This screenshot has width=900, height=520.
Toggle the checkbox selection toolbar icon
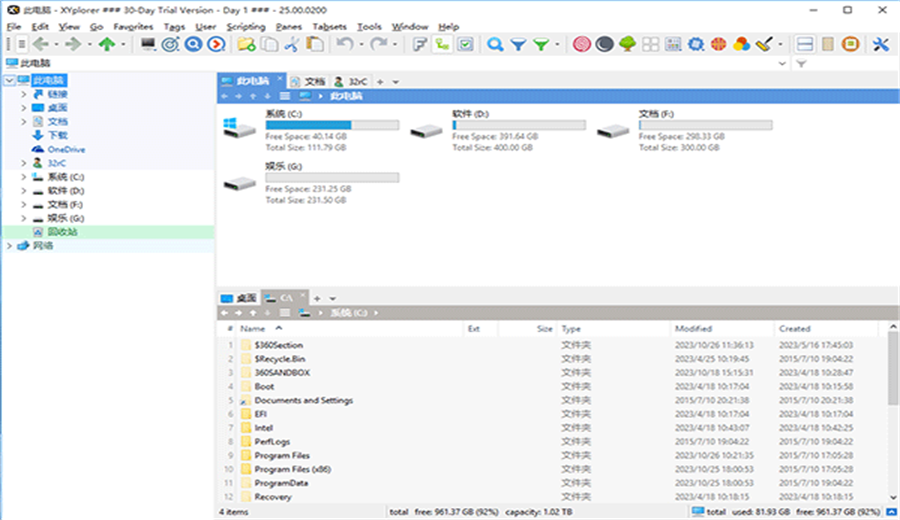pyautogui.click(x=465, y=44)
